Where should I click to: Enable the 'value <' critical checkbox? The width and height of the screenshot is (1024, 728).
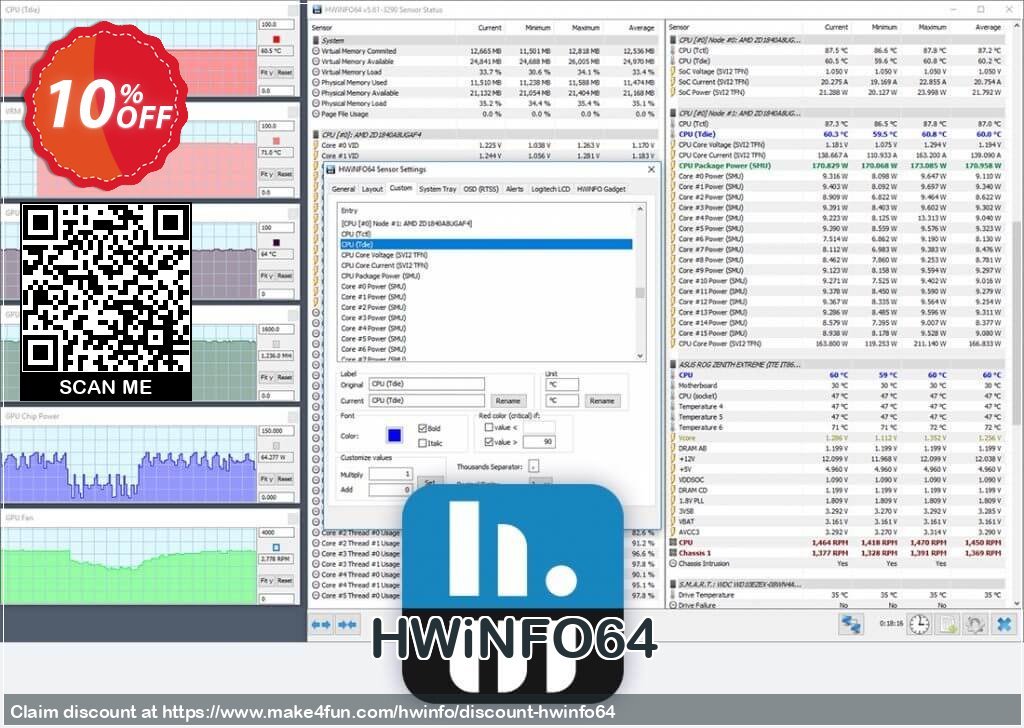(488, 427)
